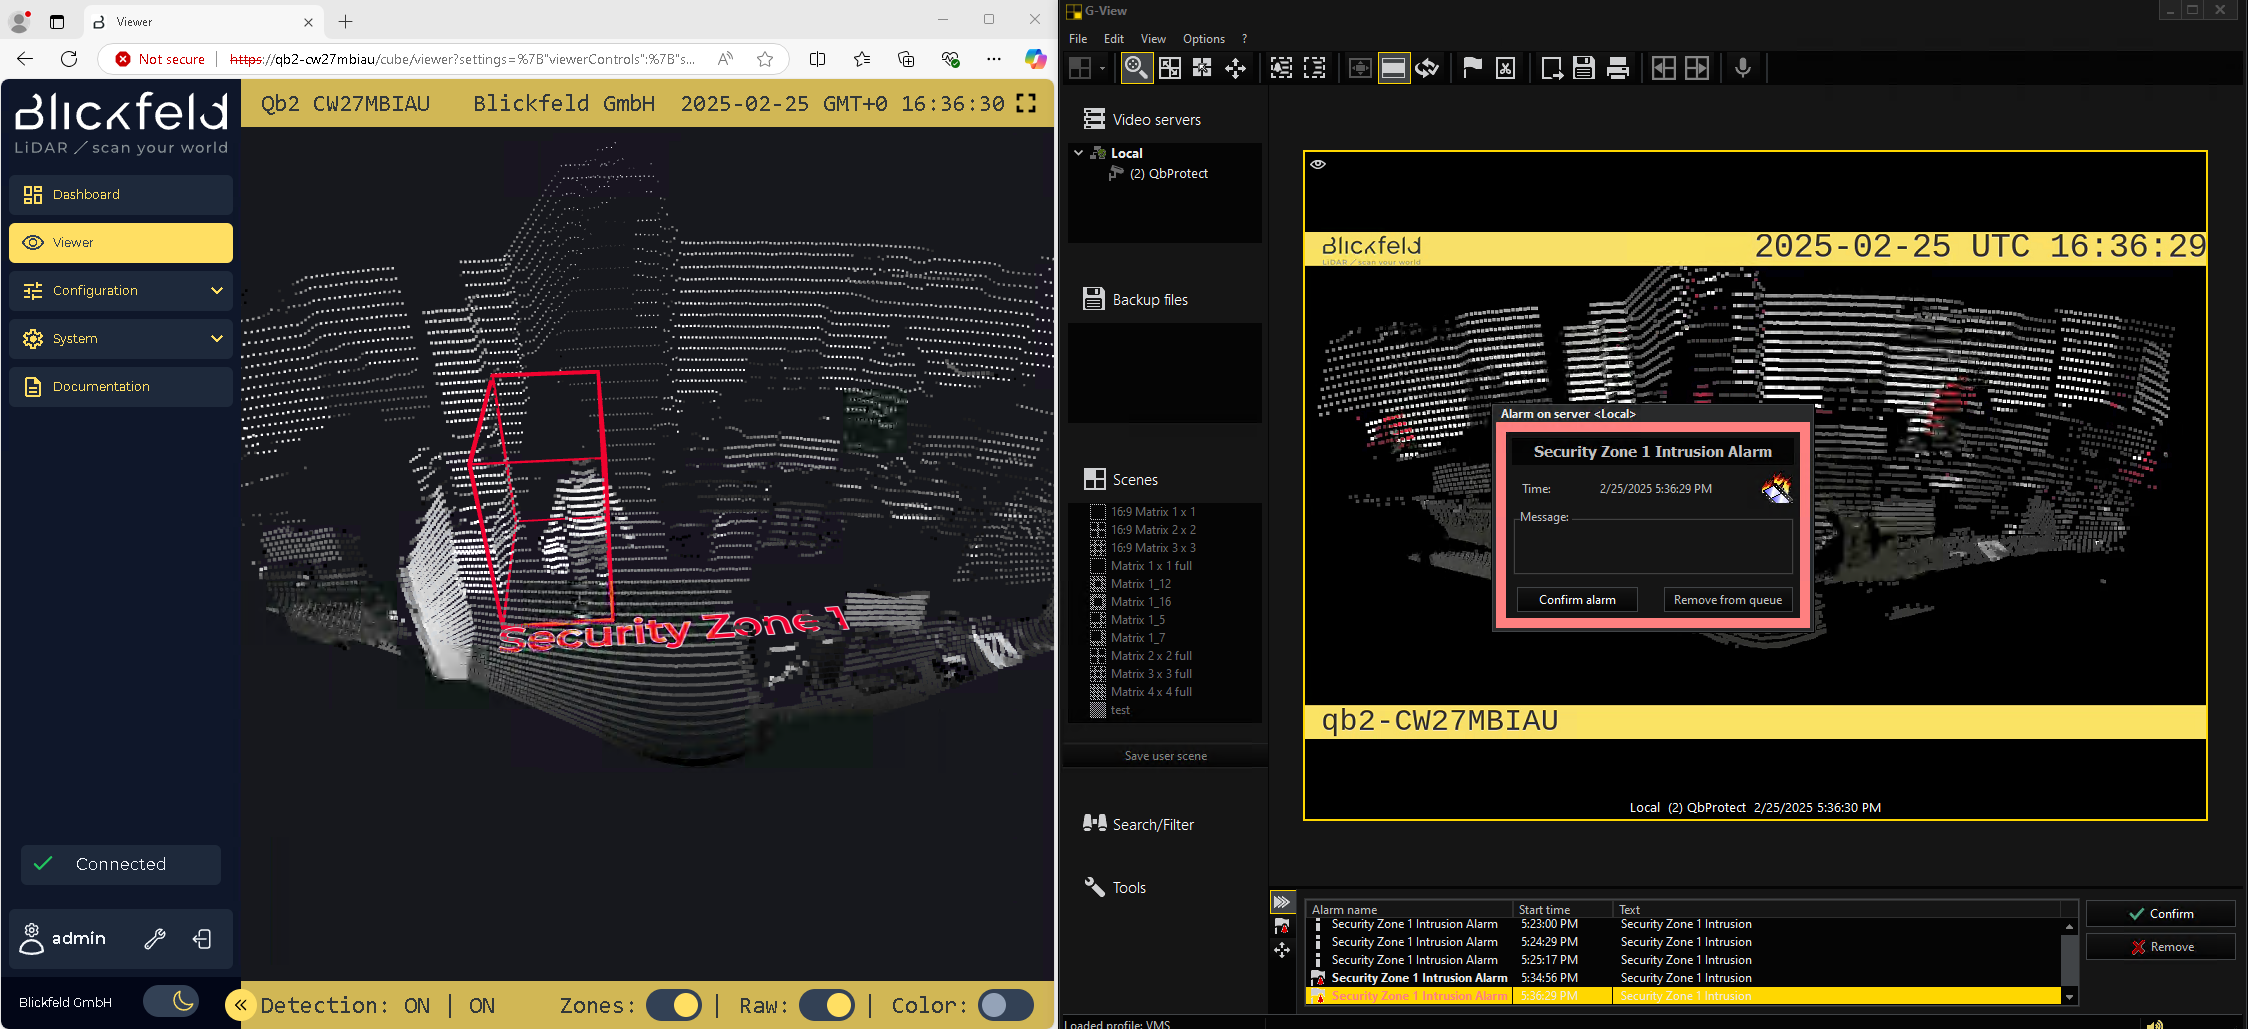Expand the Configuration sidebar menu
Image resolution: width=2248 pixels, height=1029 pixels.
click(x=121, y=291)
